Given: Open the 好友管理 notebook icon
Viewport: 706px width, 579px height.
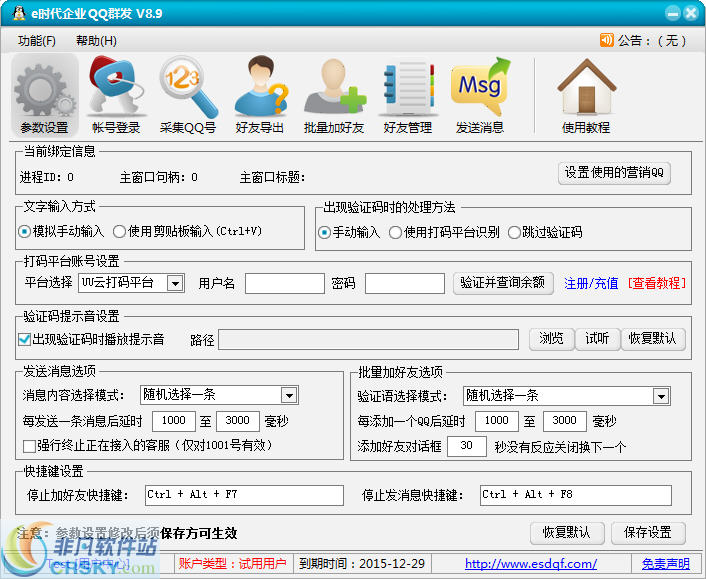Looking at the screenshot, I should (x=407, y=95).
